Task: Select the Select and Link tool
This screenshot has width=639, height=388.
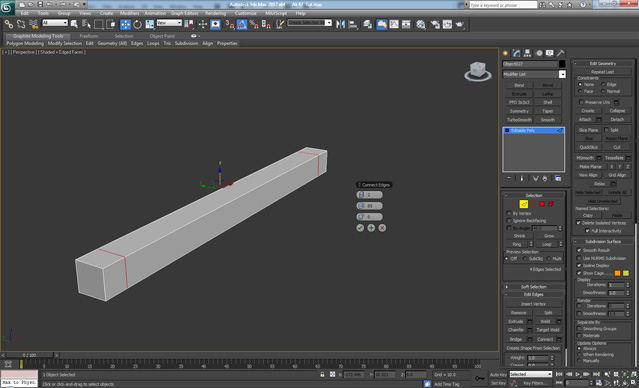Action: coord(9,24)
